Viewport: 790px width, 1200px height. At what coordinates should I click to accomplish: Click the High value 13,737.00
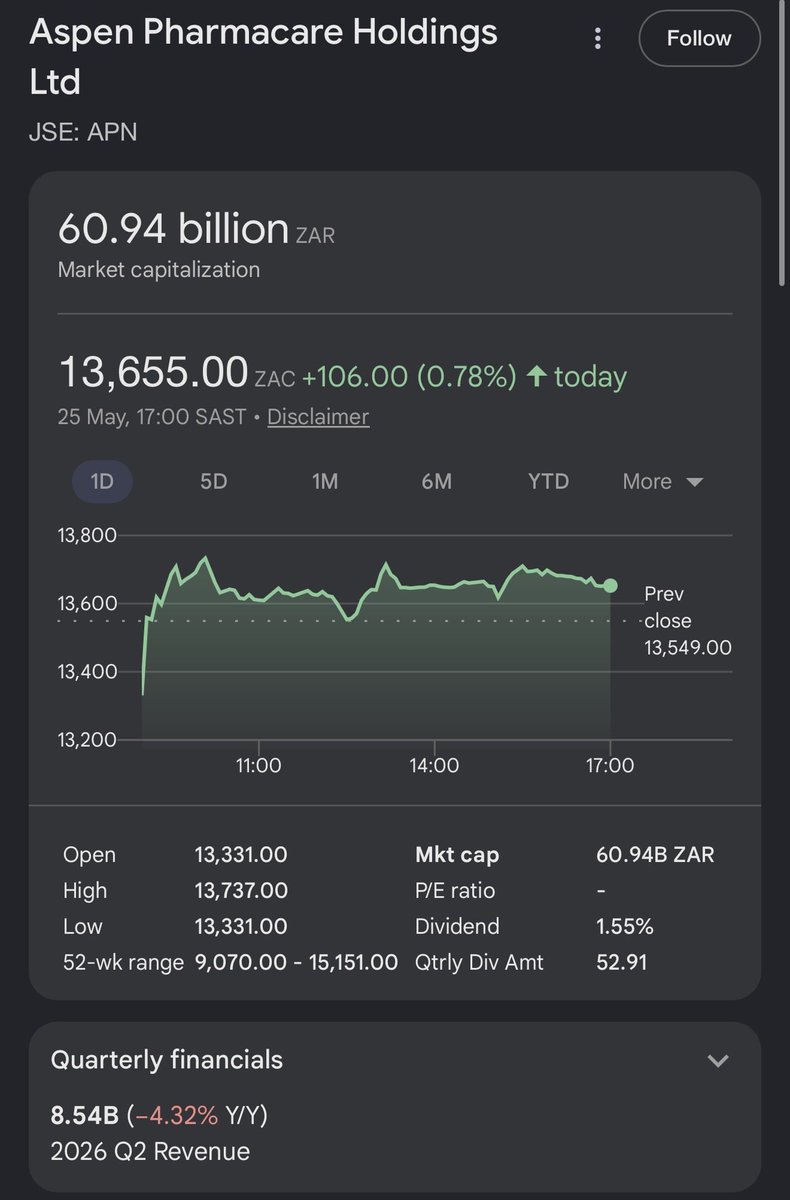tap(241, 890)
